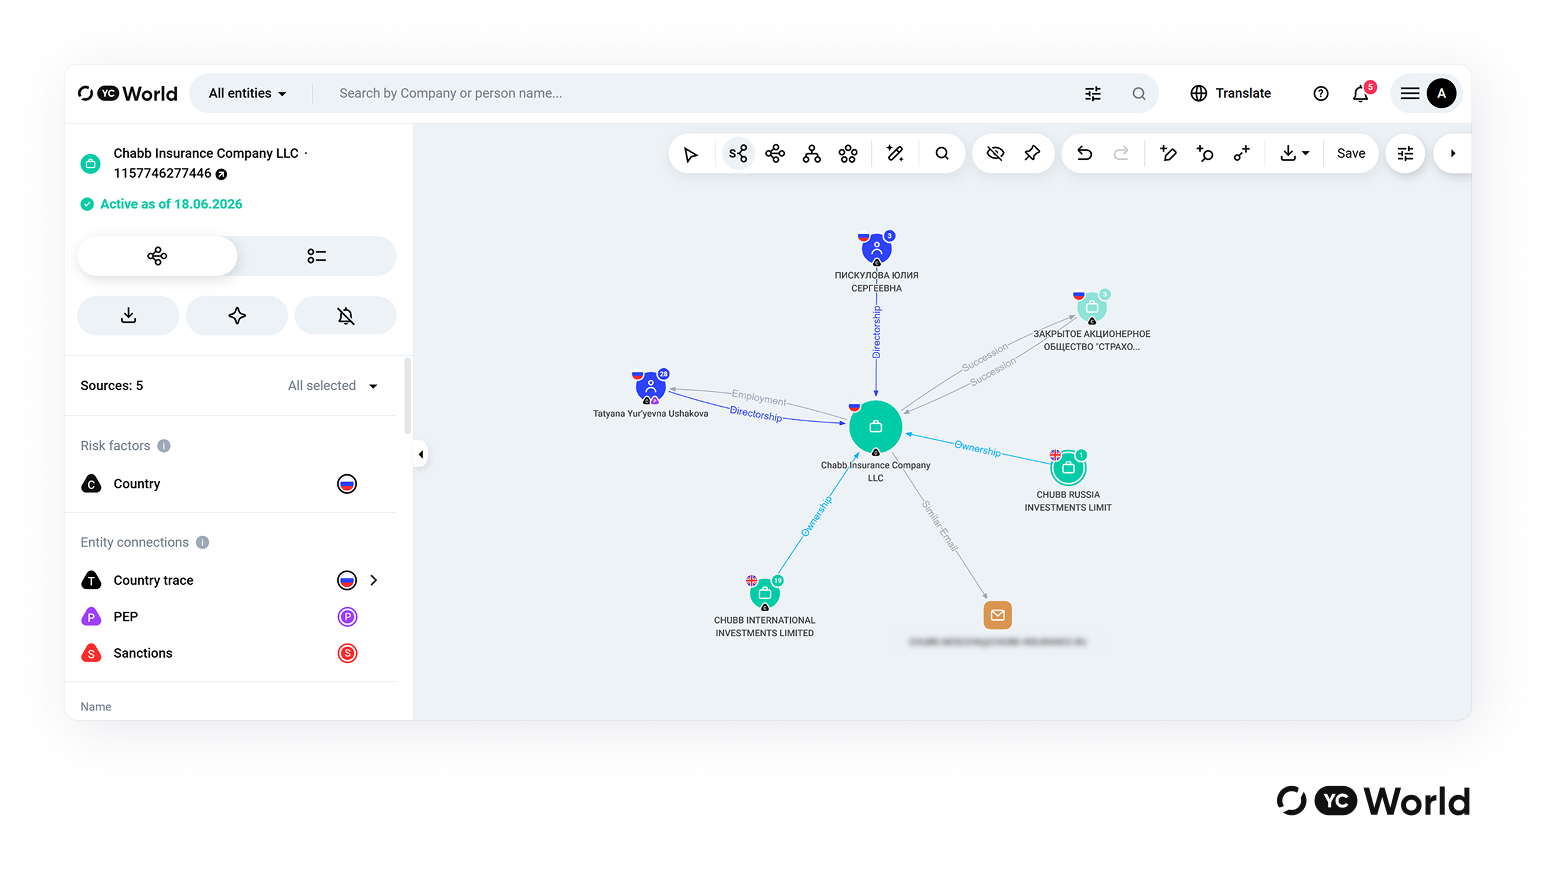Screen dimensions: 1544x881
Task: Switch to the list view tab
Action: click(x=317, y=257)
